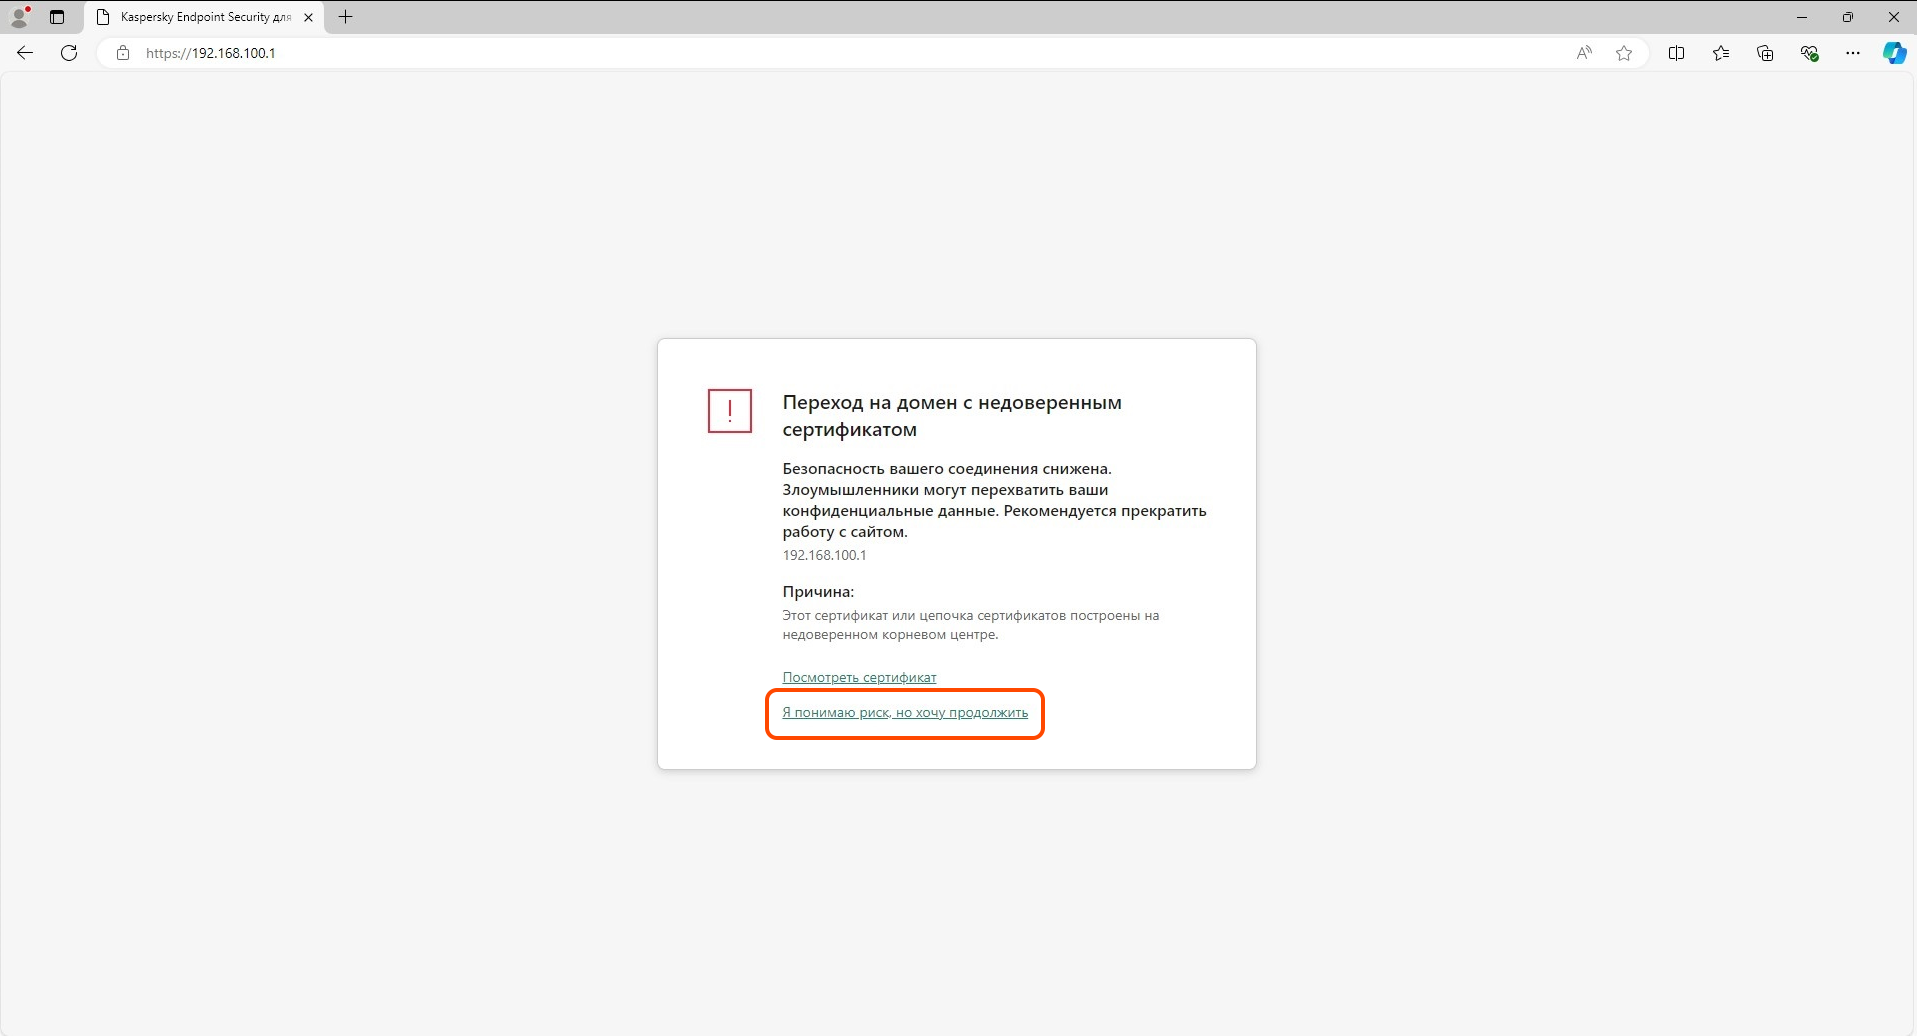Add this page to favorites with the star icon
The image size is (1917, 1036).
pyautogui.click(x=1624, y=53)
